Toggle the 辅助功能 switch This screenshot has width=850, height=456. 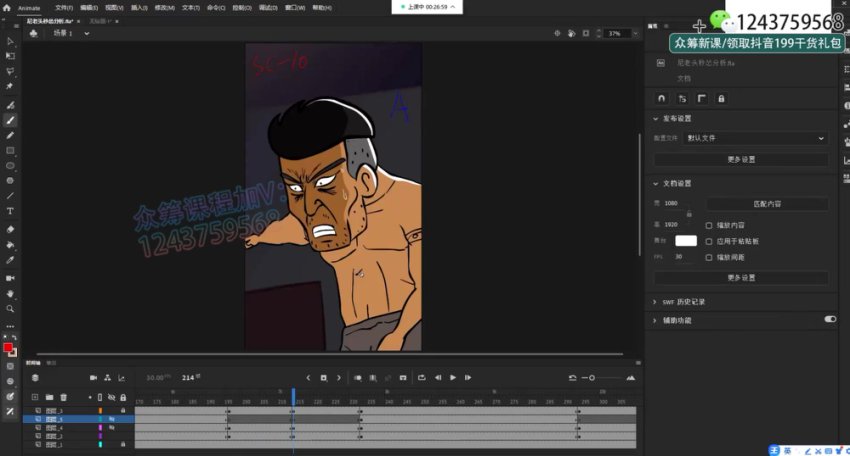[x=829, y=320]
